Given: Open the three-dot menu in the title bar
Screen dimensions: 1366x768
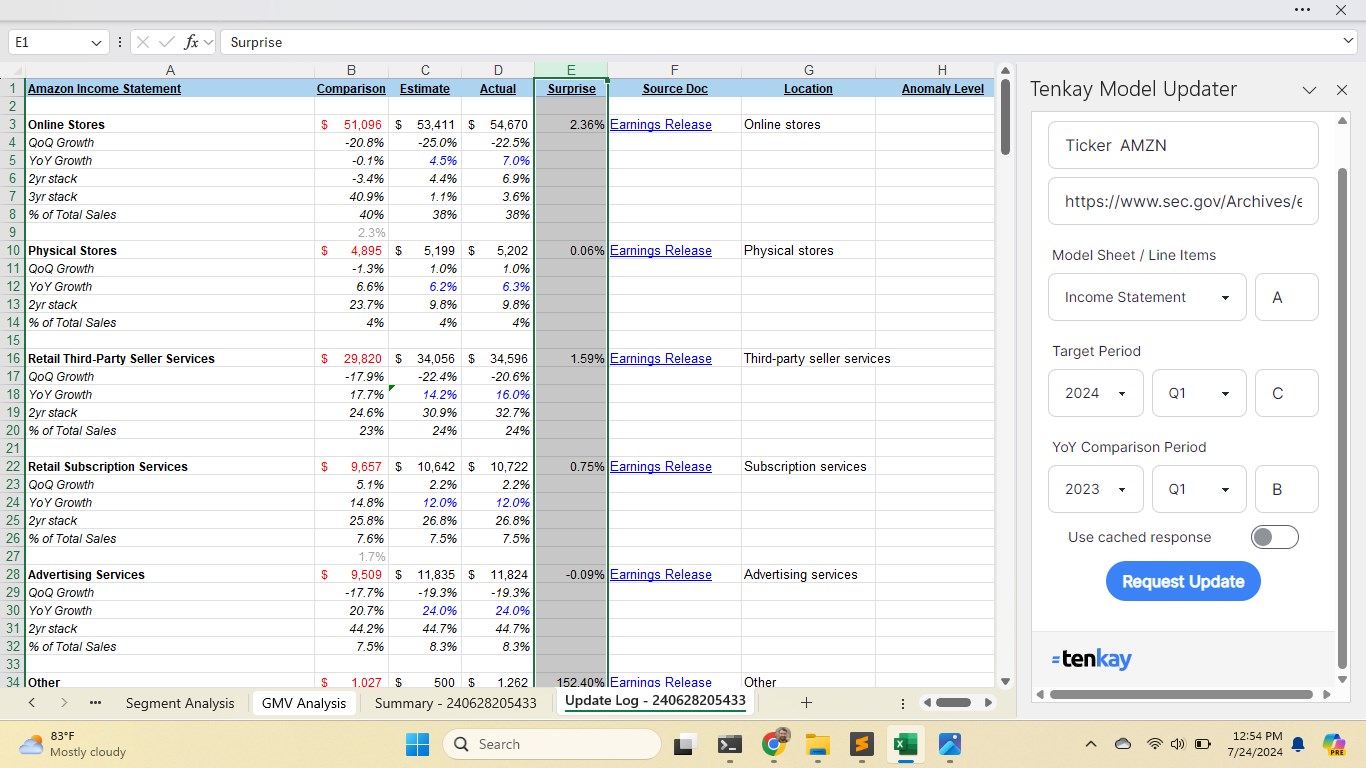Looking at the screenshot, I should (1302, 10).
